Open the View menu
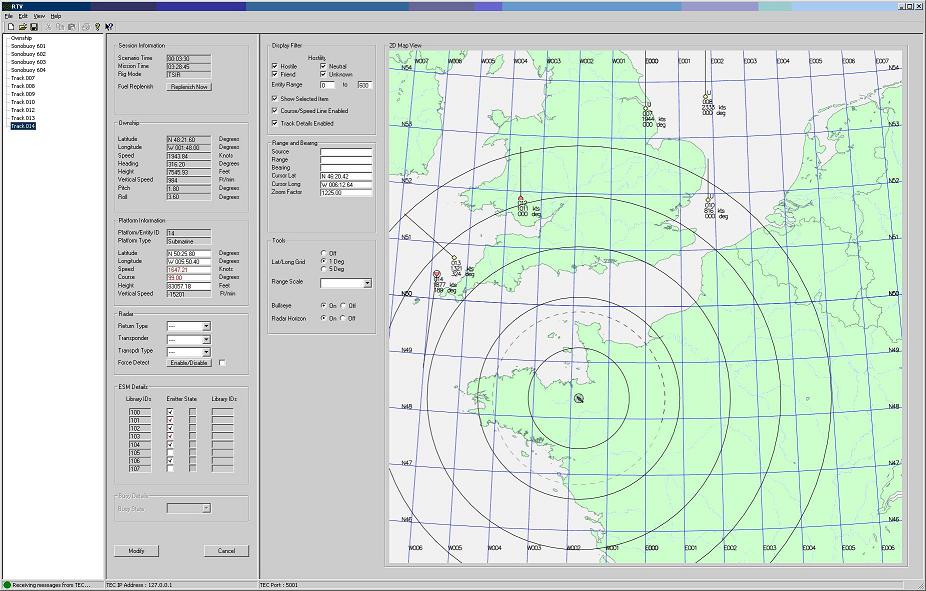 click(39, 16)
